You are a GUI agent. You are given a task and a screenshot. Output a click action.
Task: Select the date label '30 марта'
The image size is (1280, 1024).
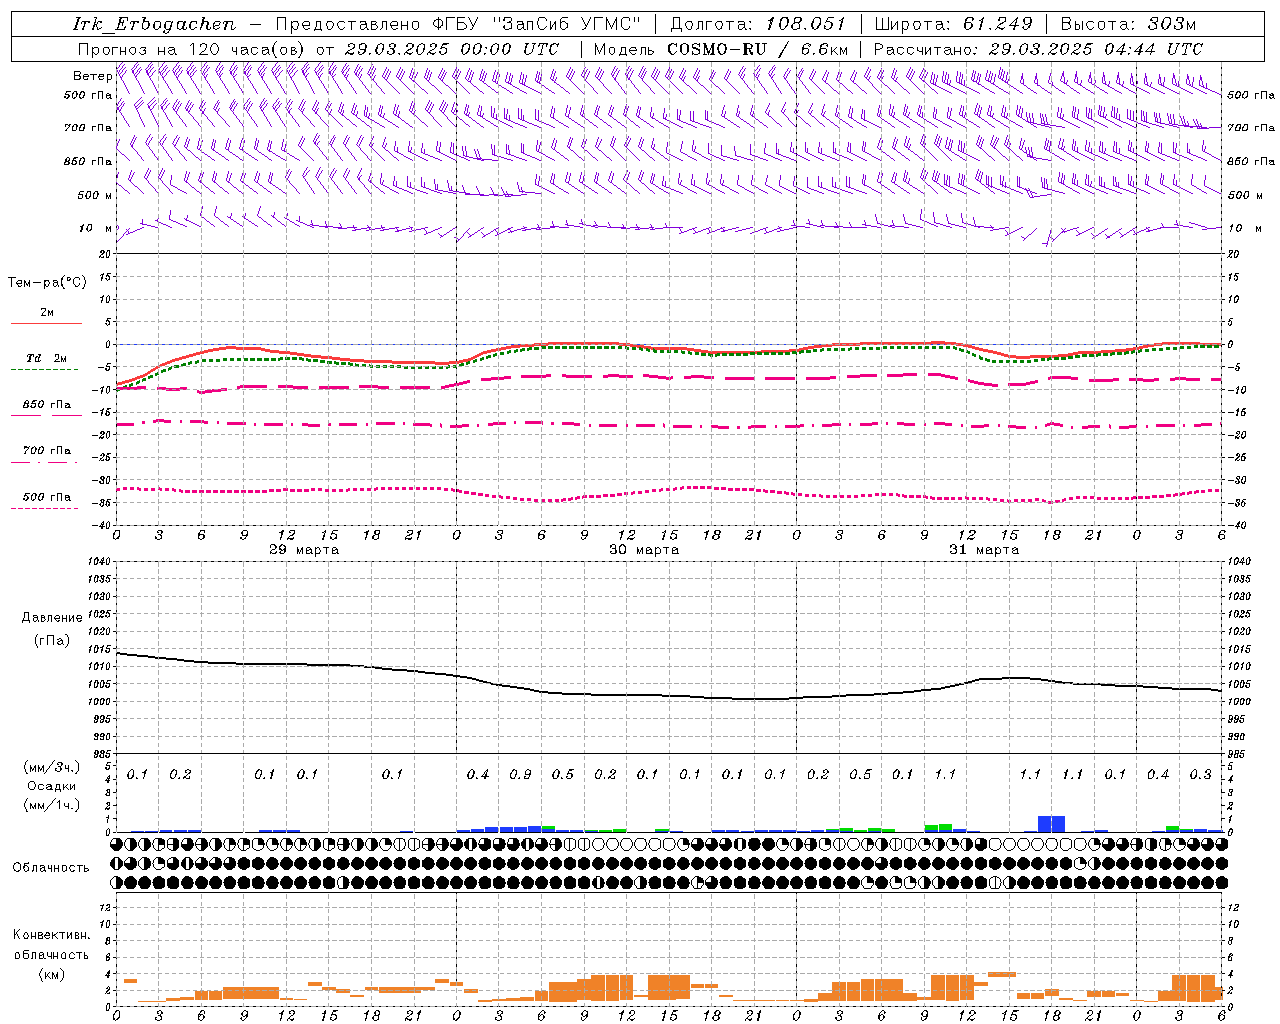644,549
